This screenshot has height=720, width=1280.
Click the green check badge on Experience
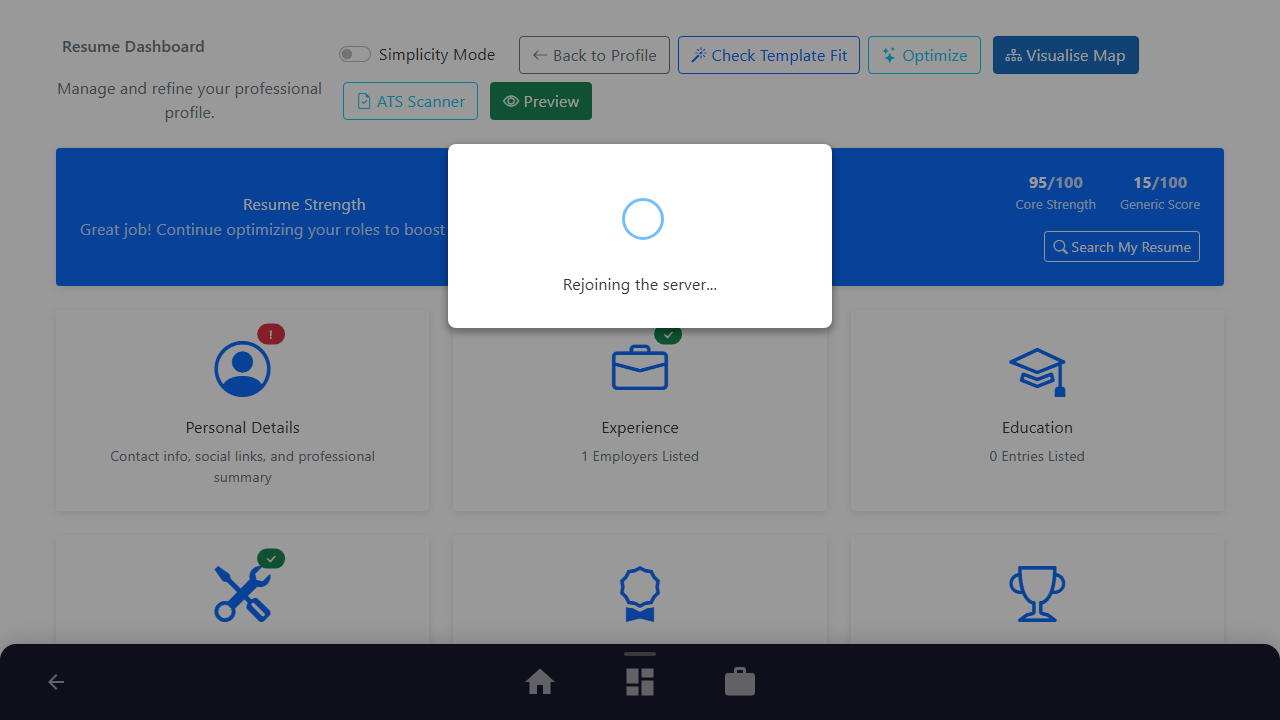668,334
